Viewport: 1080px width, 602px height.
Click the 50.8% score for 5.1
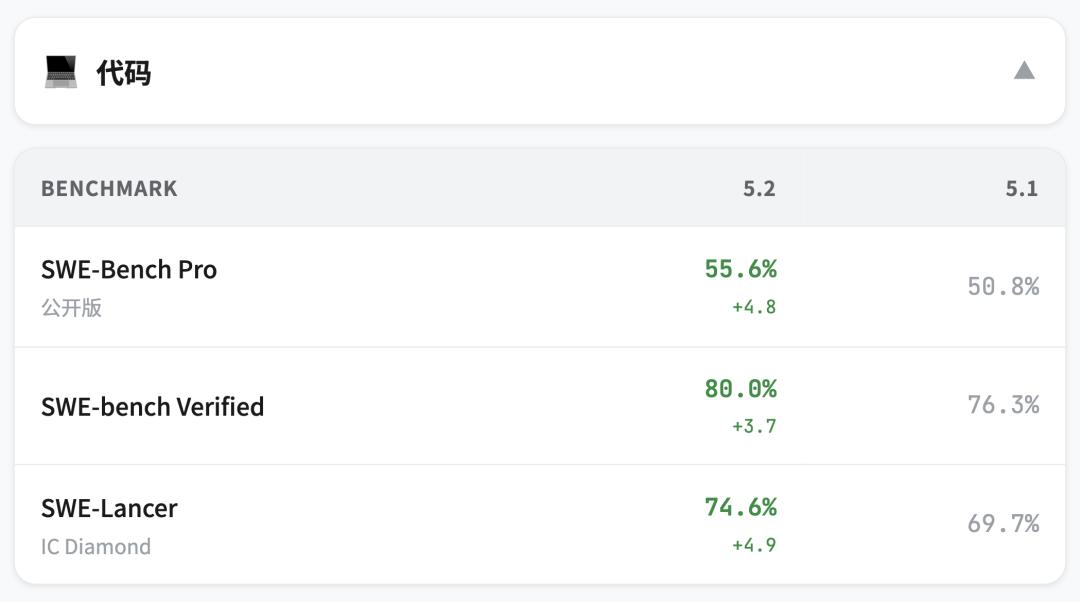tap(1003, 287)
